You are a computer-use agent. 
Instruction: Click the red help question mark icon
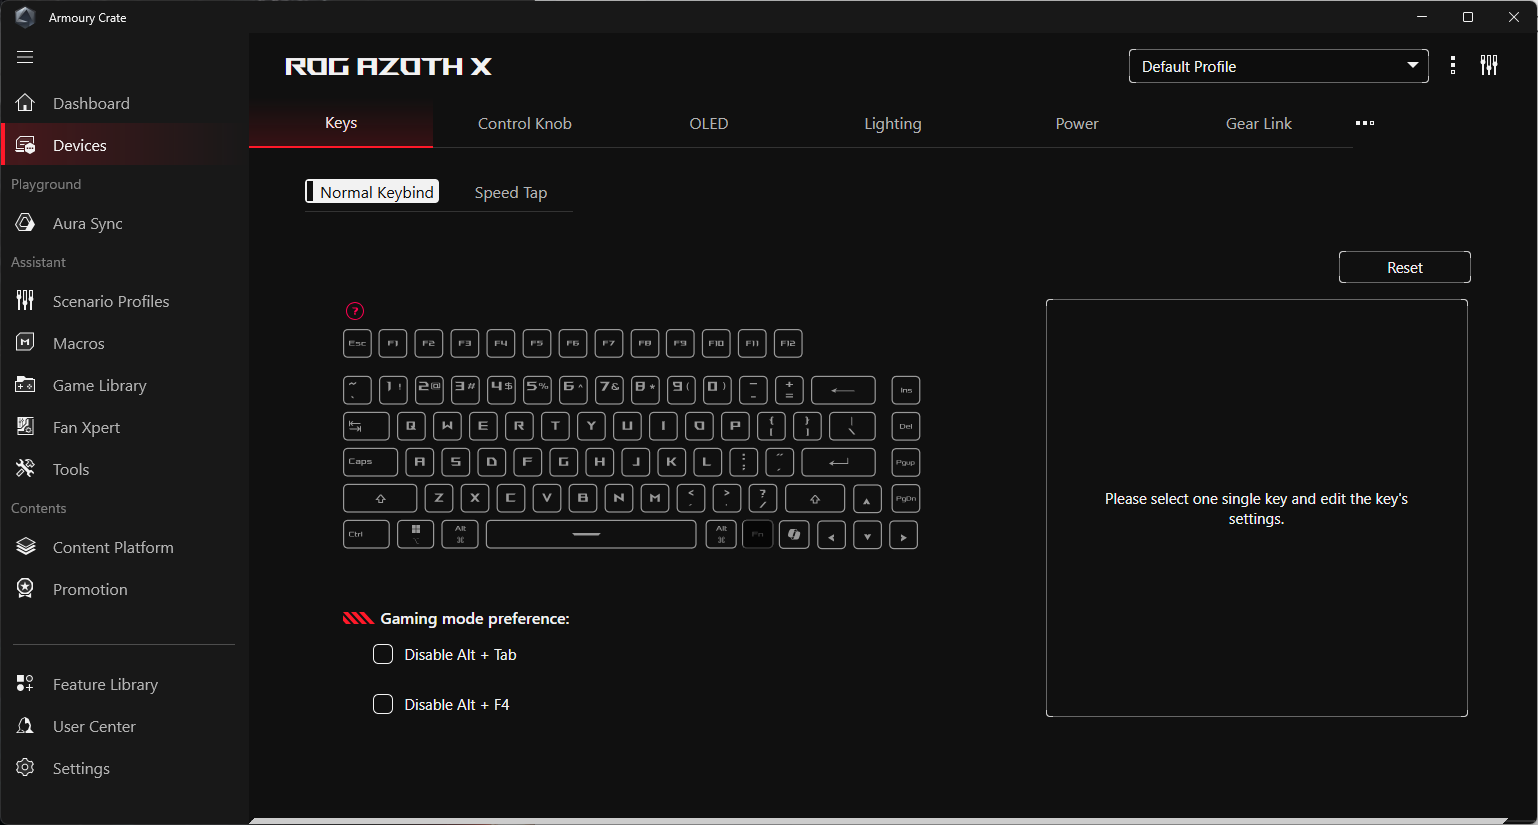(355, 311)
